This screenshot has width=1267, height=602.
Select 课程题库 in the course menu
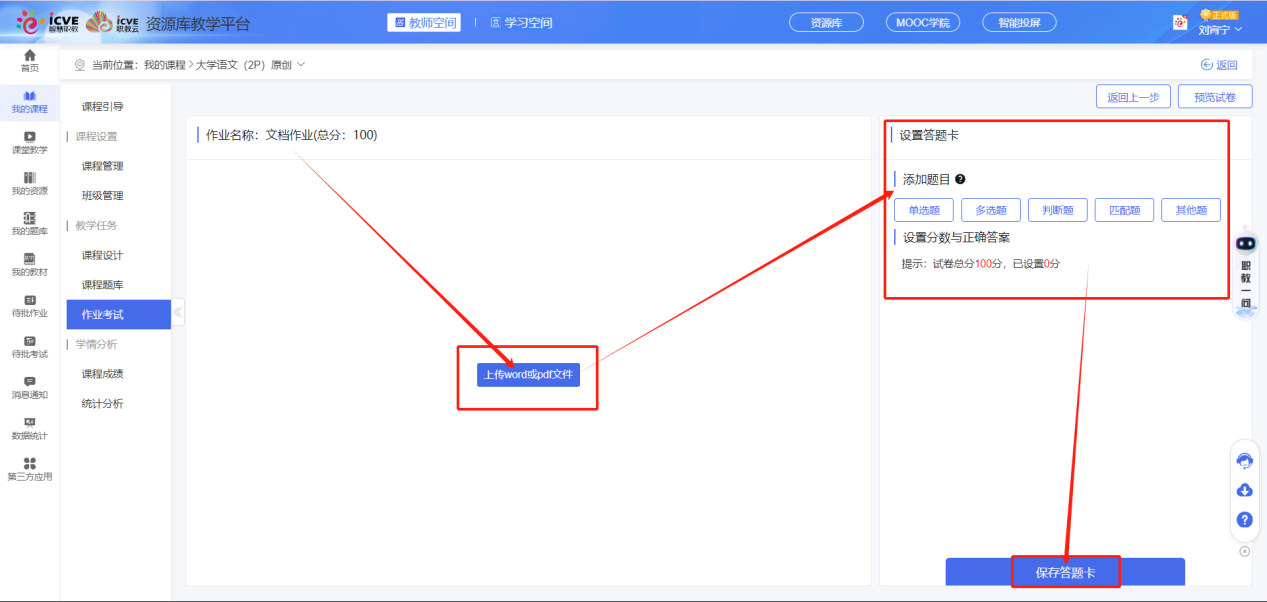102,285
